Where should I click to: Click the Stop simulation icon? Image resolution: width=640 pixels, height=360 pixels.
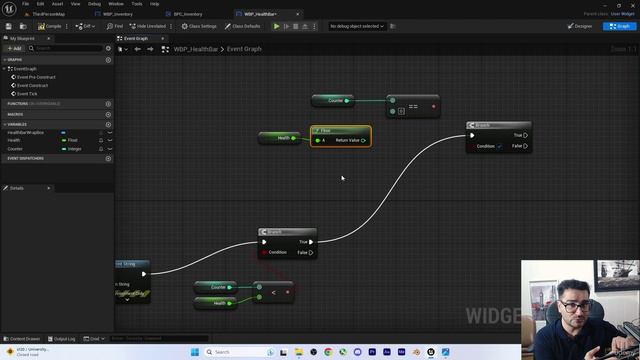click(x=296, y=26)
